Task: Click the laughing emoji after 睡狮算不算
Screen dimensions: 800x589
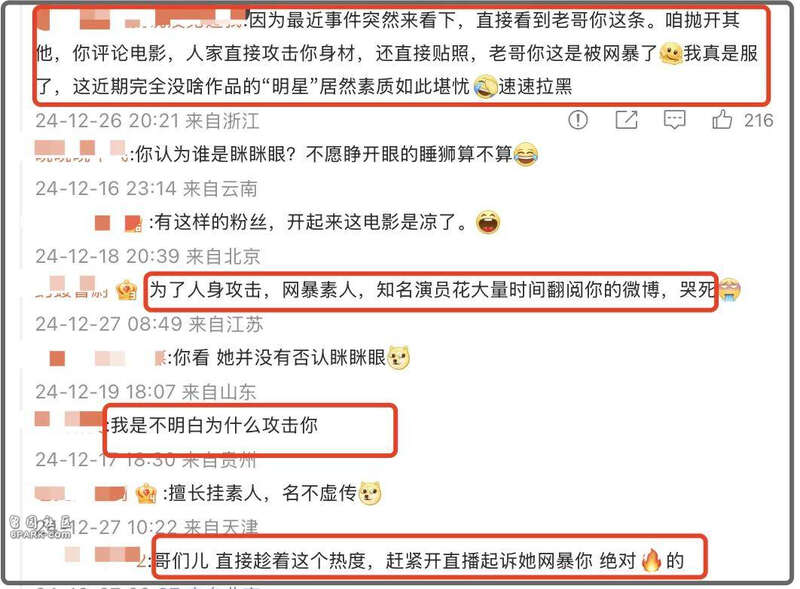Action: 526,154
